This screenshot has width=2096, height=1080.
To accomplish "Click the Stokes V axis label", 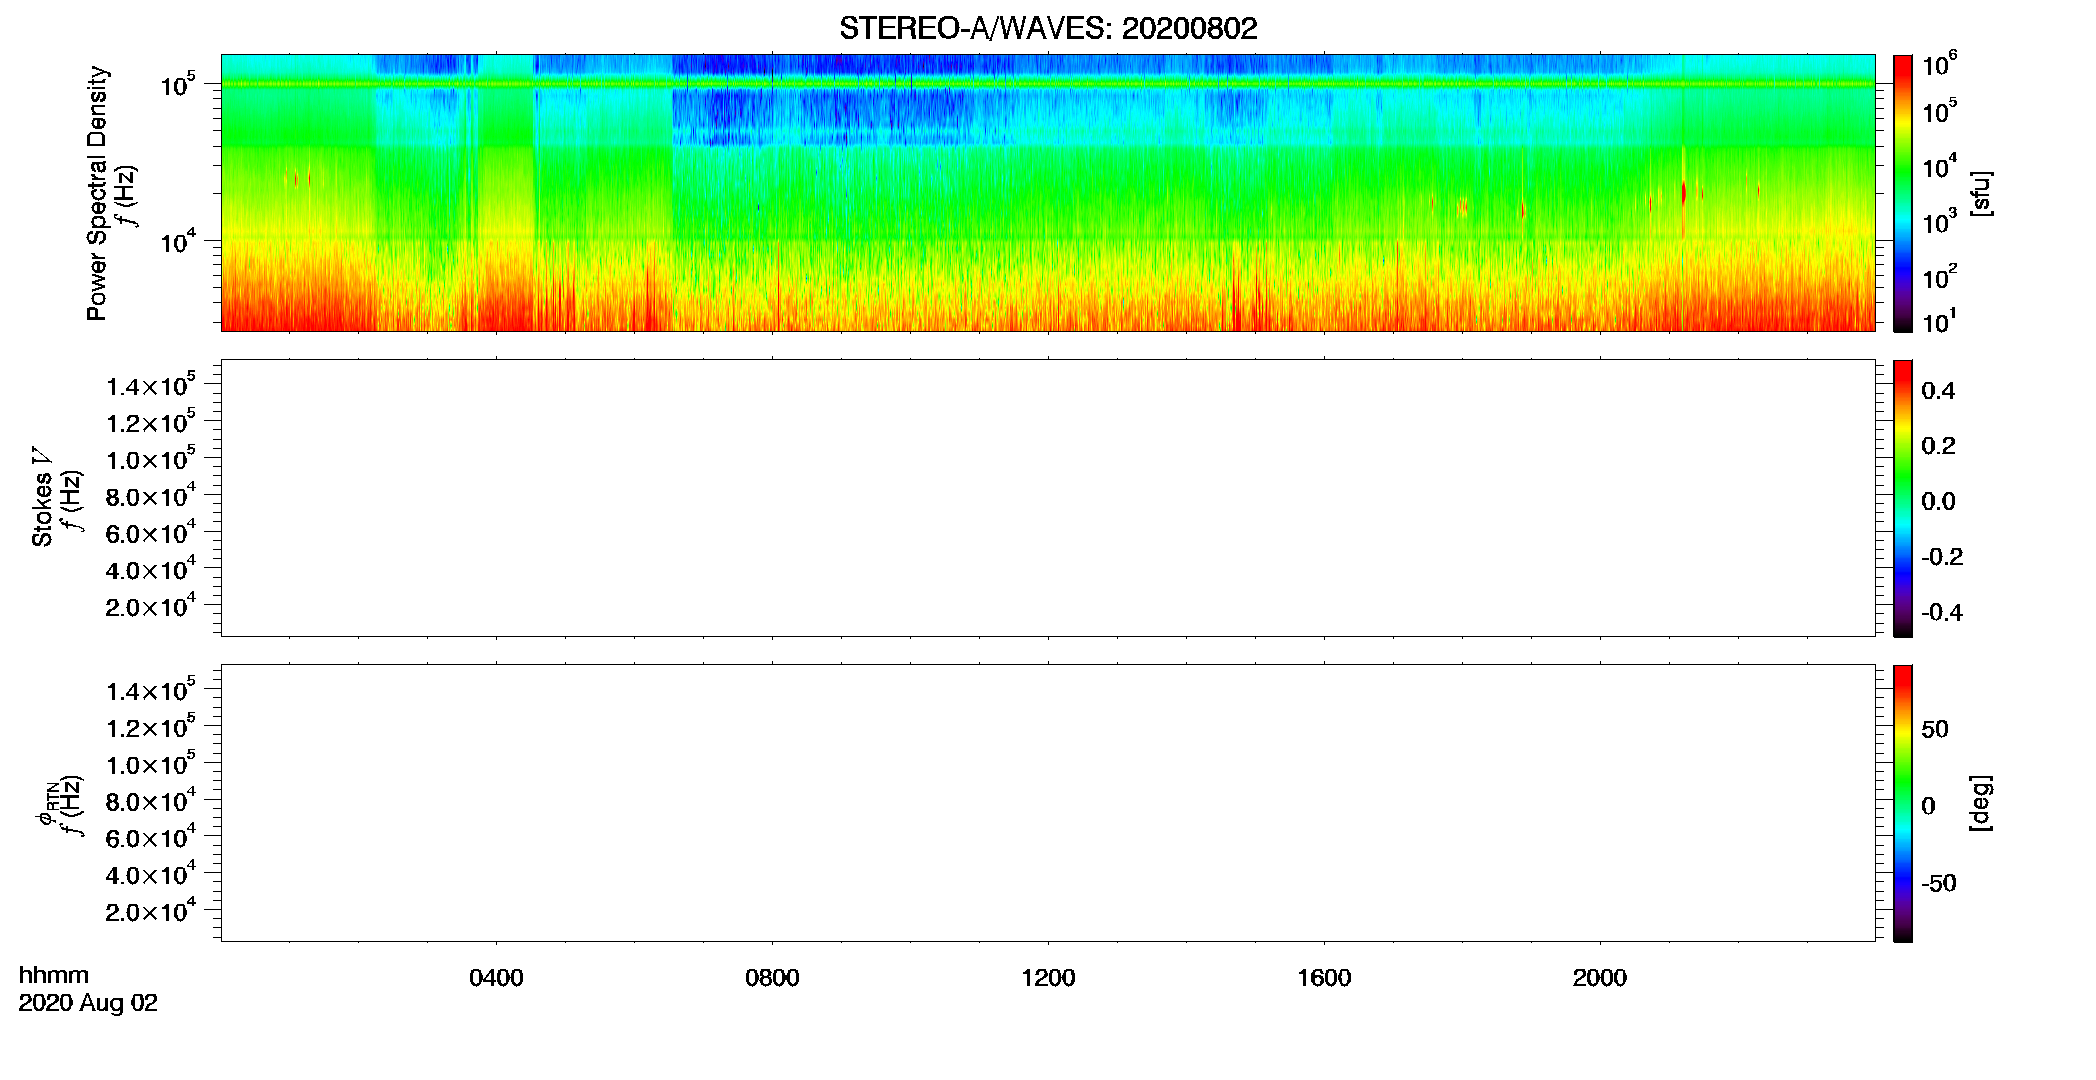I will pos(42,497).
